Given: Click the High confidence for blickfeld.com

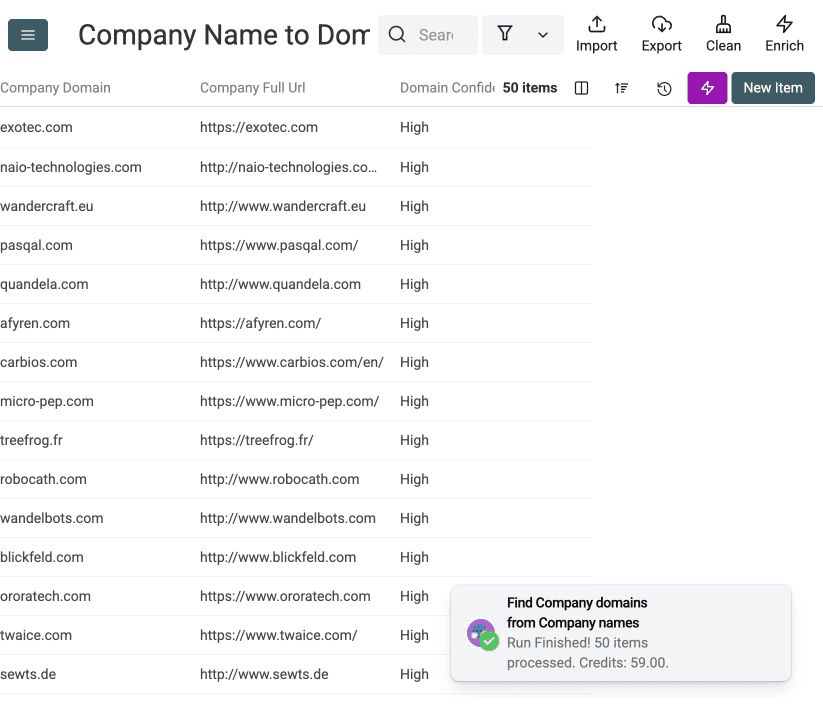Looking at the screenshot, I should point(414,557).
